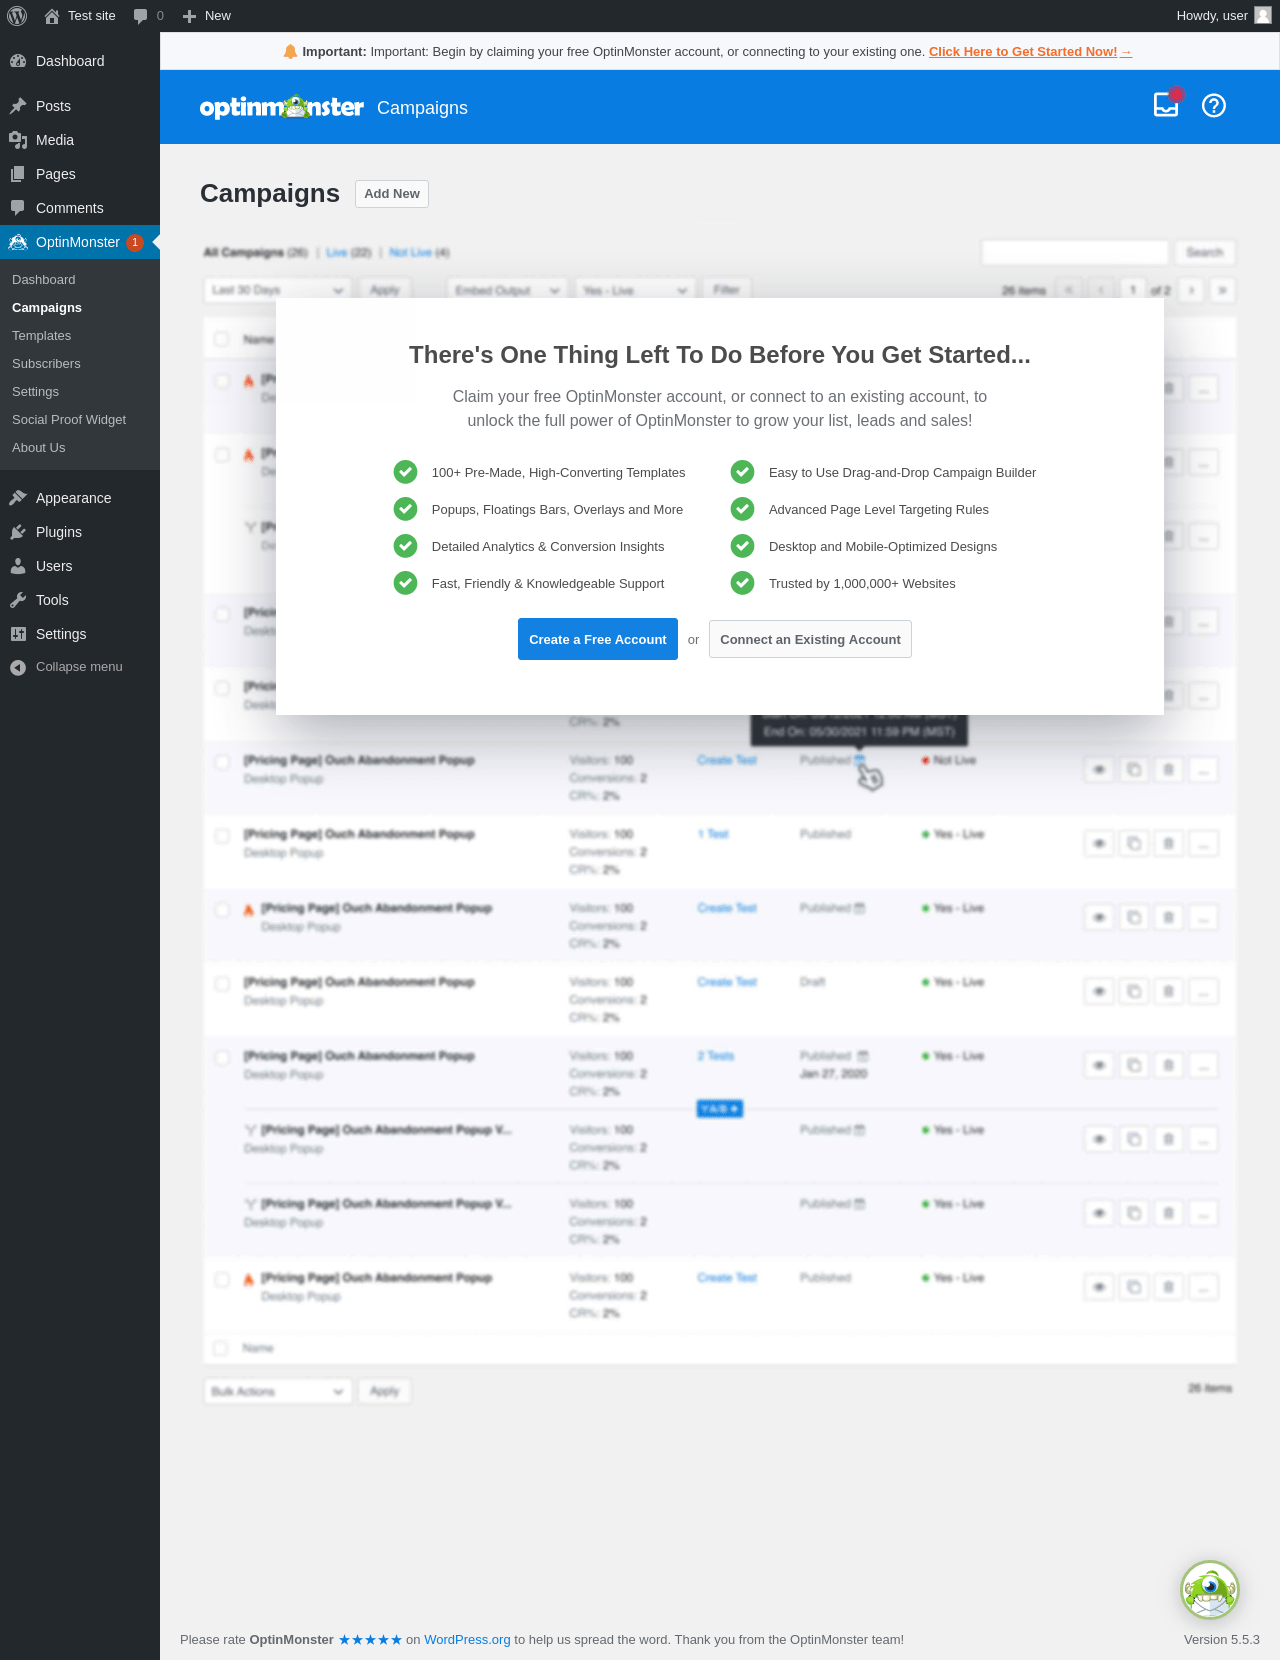Open the bottom Bulk Actions dropdown
Viewport: 1280px width, 1660px height.
tap(278, 1391)
